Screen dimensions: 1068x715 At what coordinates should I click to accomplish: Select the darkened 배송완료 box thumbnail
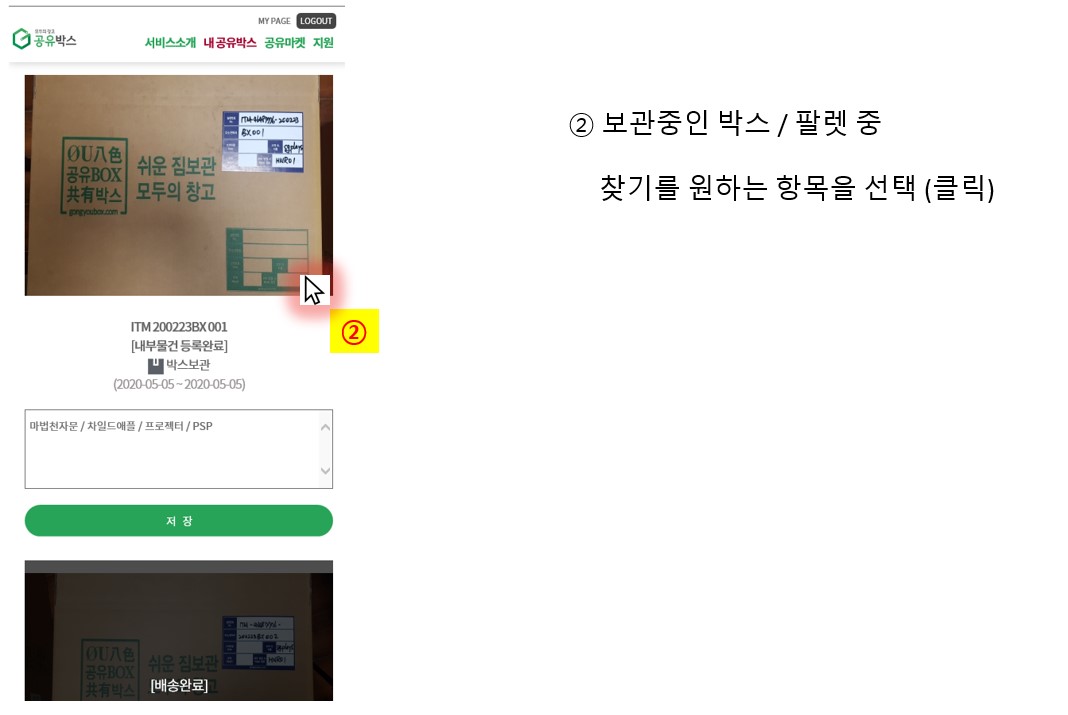point(178,631)
